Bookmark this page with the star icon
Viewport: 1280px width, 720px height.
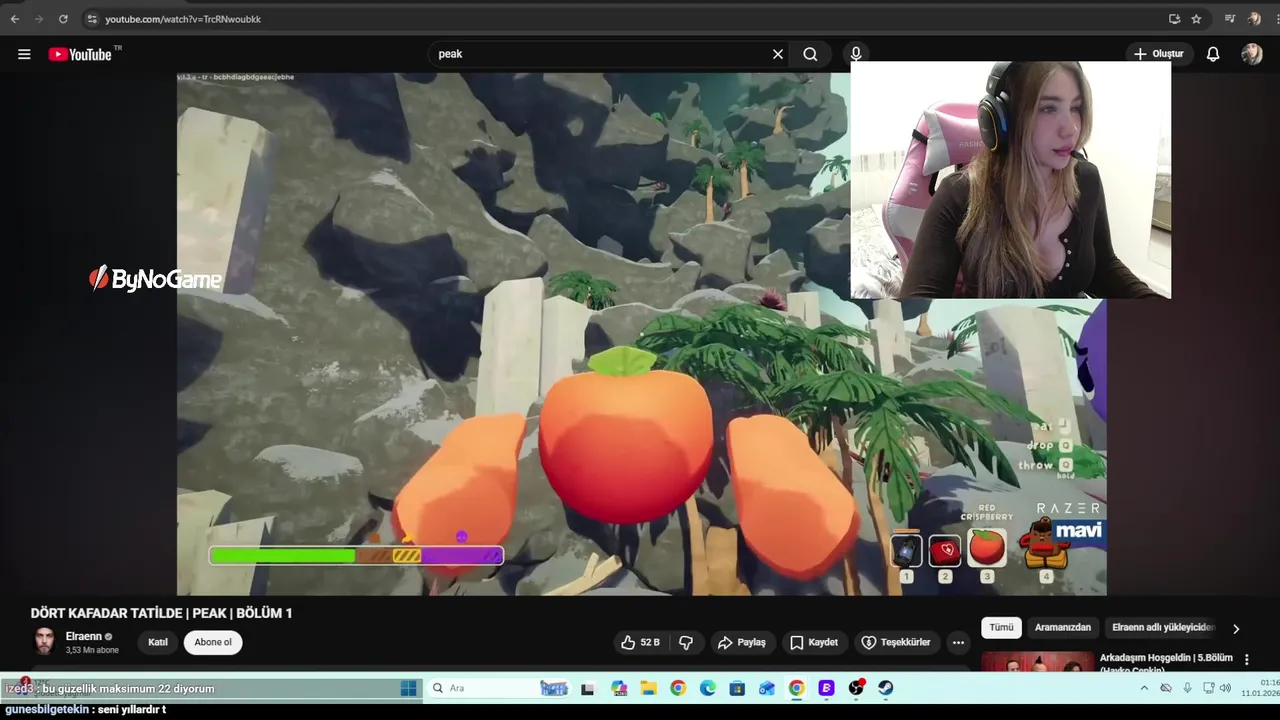point(1196,19)
